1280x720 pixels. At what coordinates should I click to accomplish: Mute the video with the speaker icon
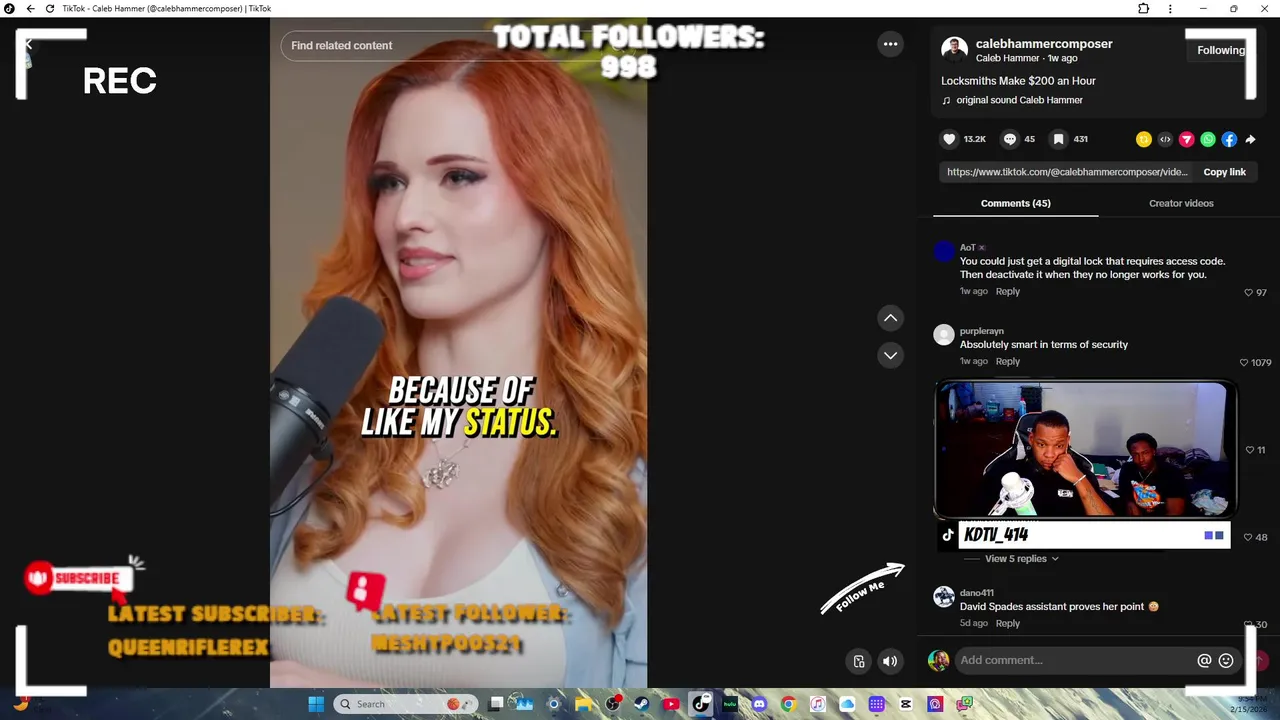click(890, 661)
